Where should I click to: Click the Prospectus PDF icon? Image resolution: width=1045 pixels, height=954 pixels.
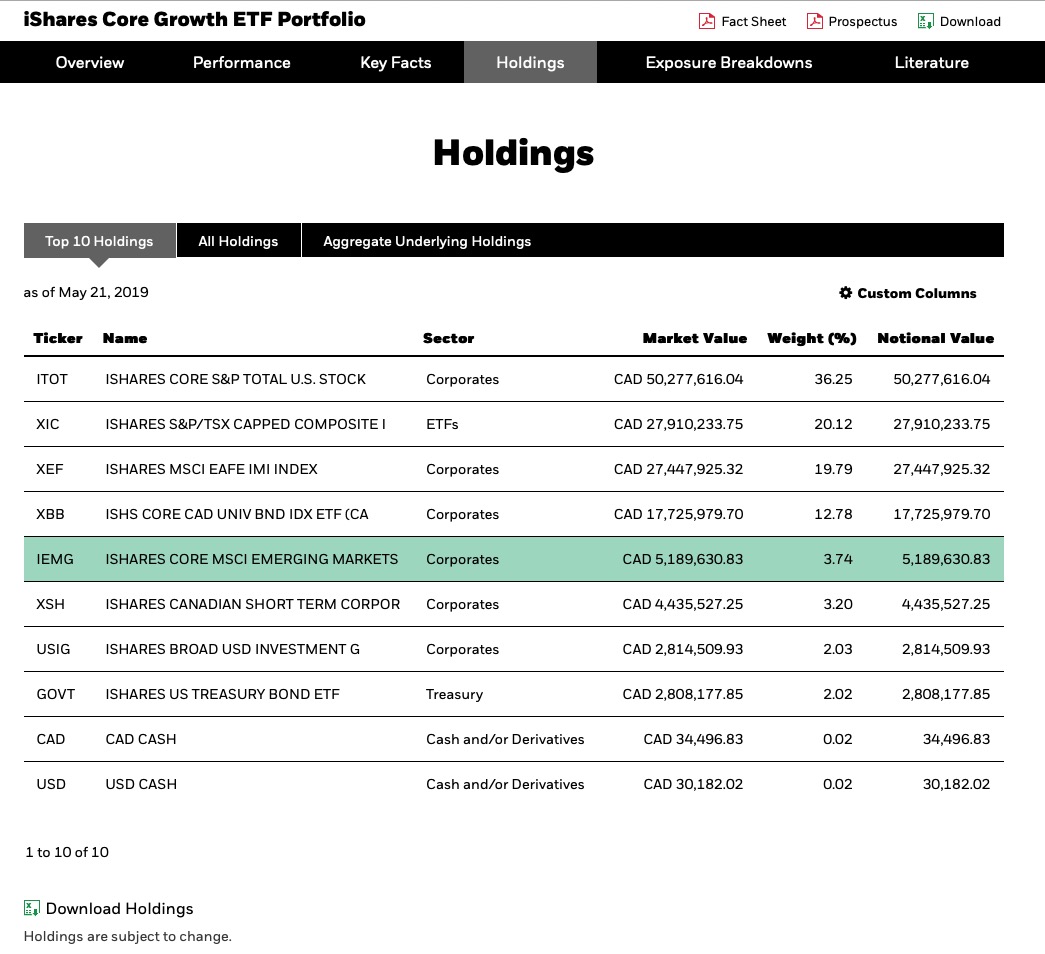(815, 21)
